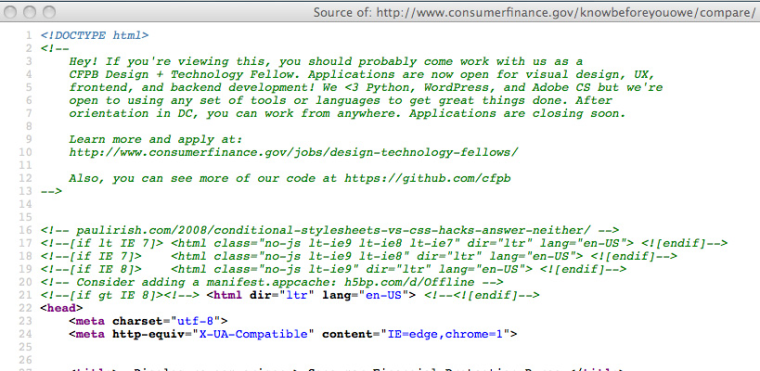Click the red close window button

click(x=11, y=12)
